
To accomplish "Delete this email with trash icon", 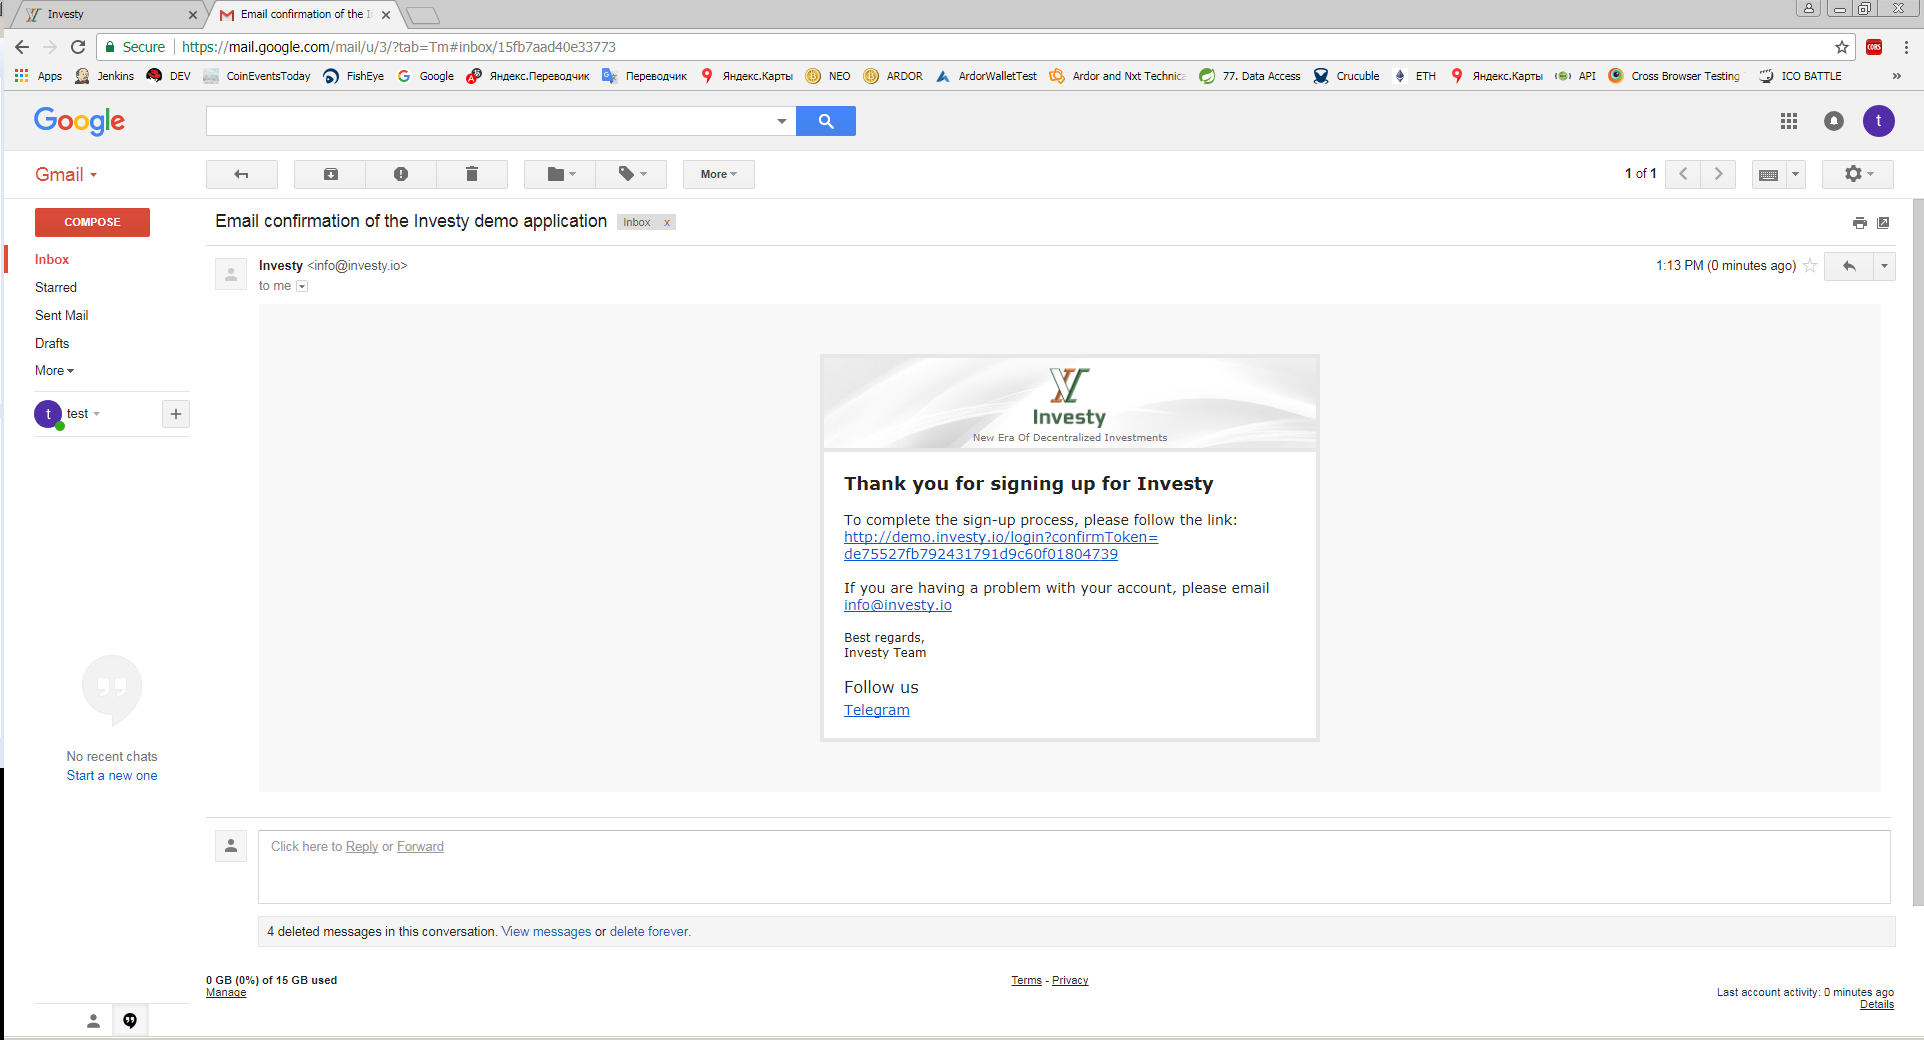I will 472,174.
